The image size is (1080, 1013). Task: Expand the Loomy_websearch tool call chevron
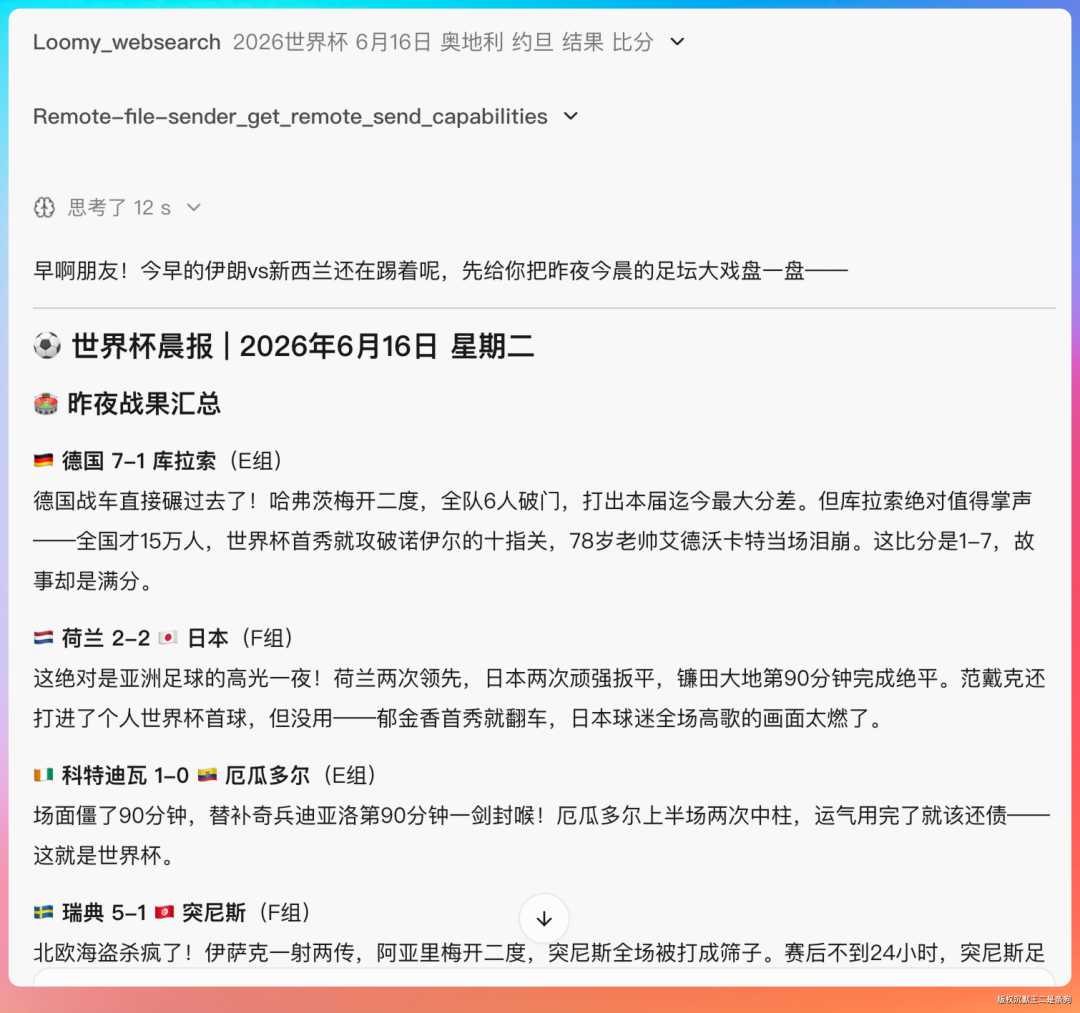tap(677, 42)
